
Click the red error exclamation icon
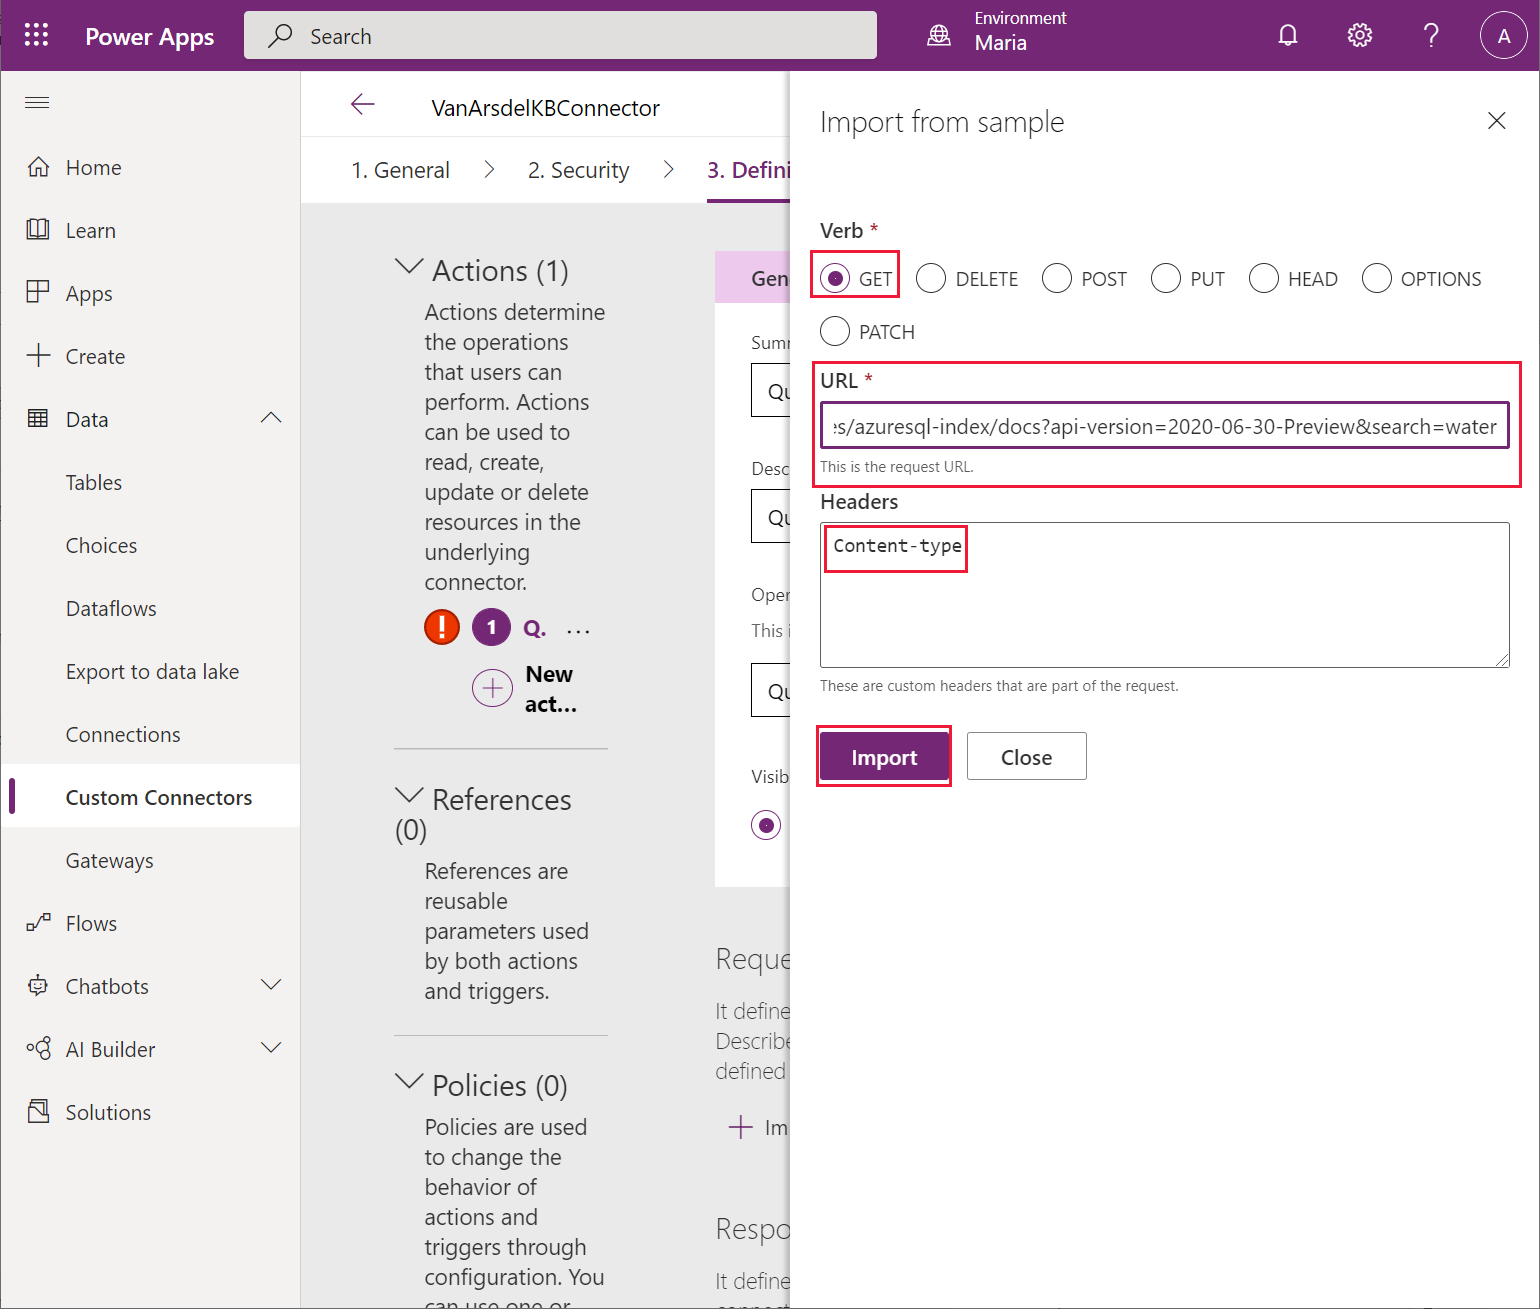point(442,627)
